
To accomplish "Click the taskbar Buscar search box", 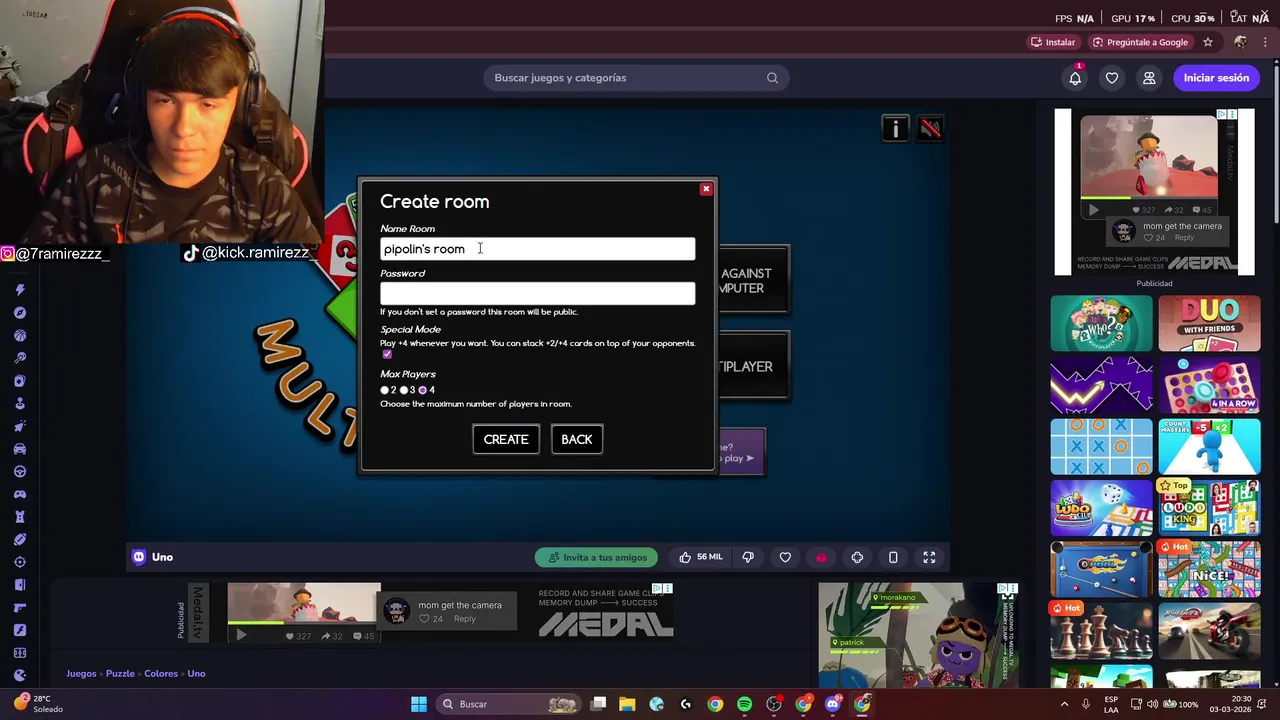I will point(510,704).
